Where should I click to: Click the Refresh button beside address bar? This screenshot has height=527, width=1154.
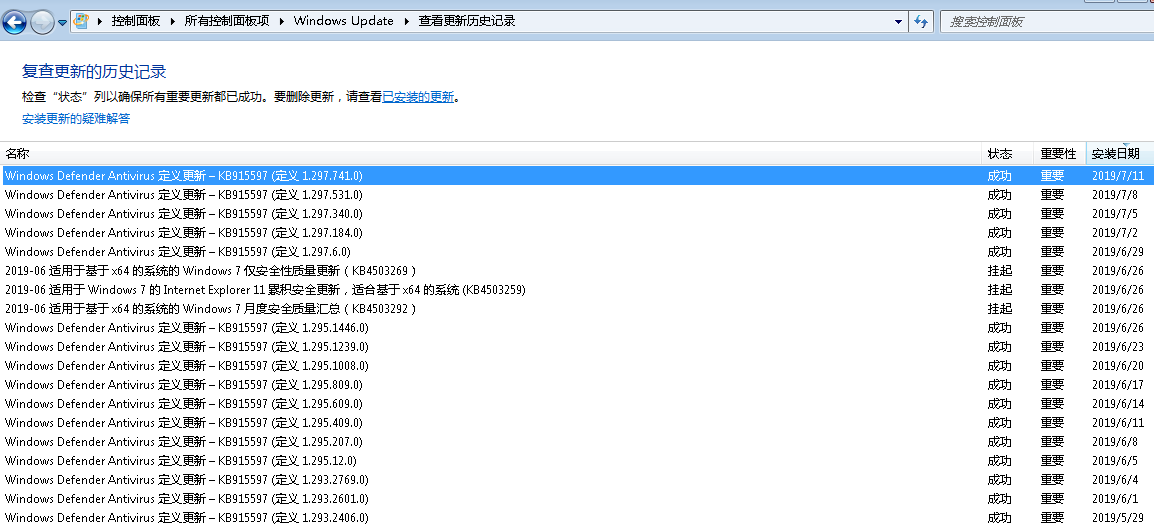921,22
